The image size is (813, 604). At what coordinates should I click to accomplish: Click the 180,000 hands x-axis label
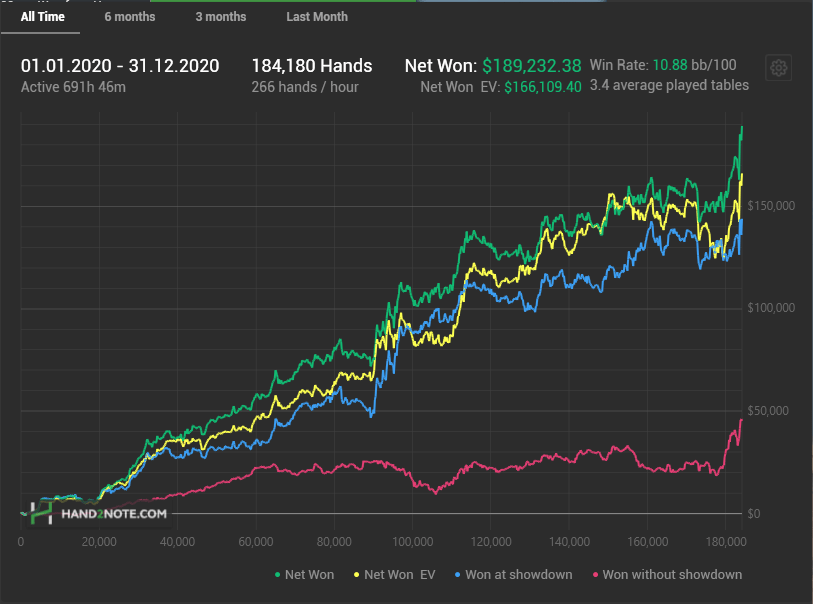(x=726, y=542)
